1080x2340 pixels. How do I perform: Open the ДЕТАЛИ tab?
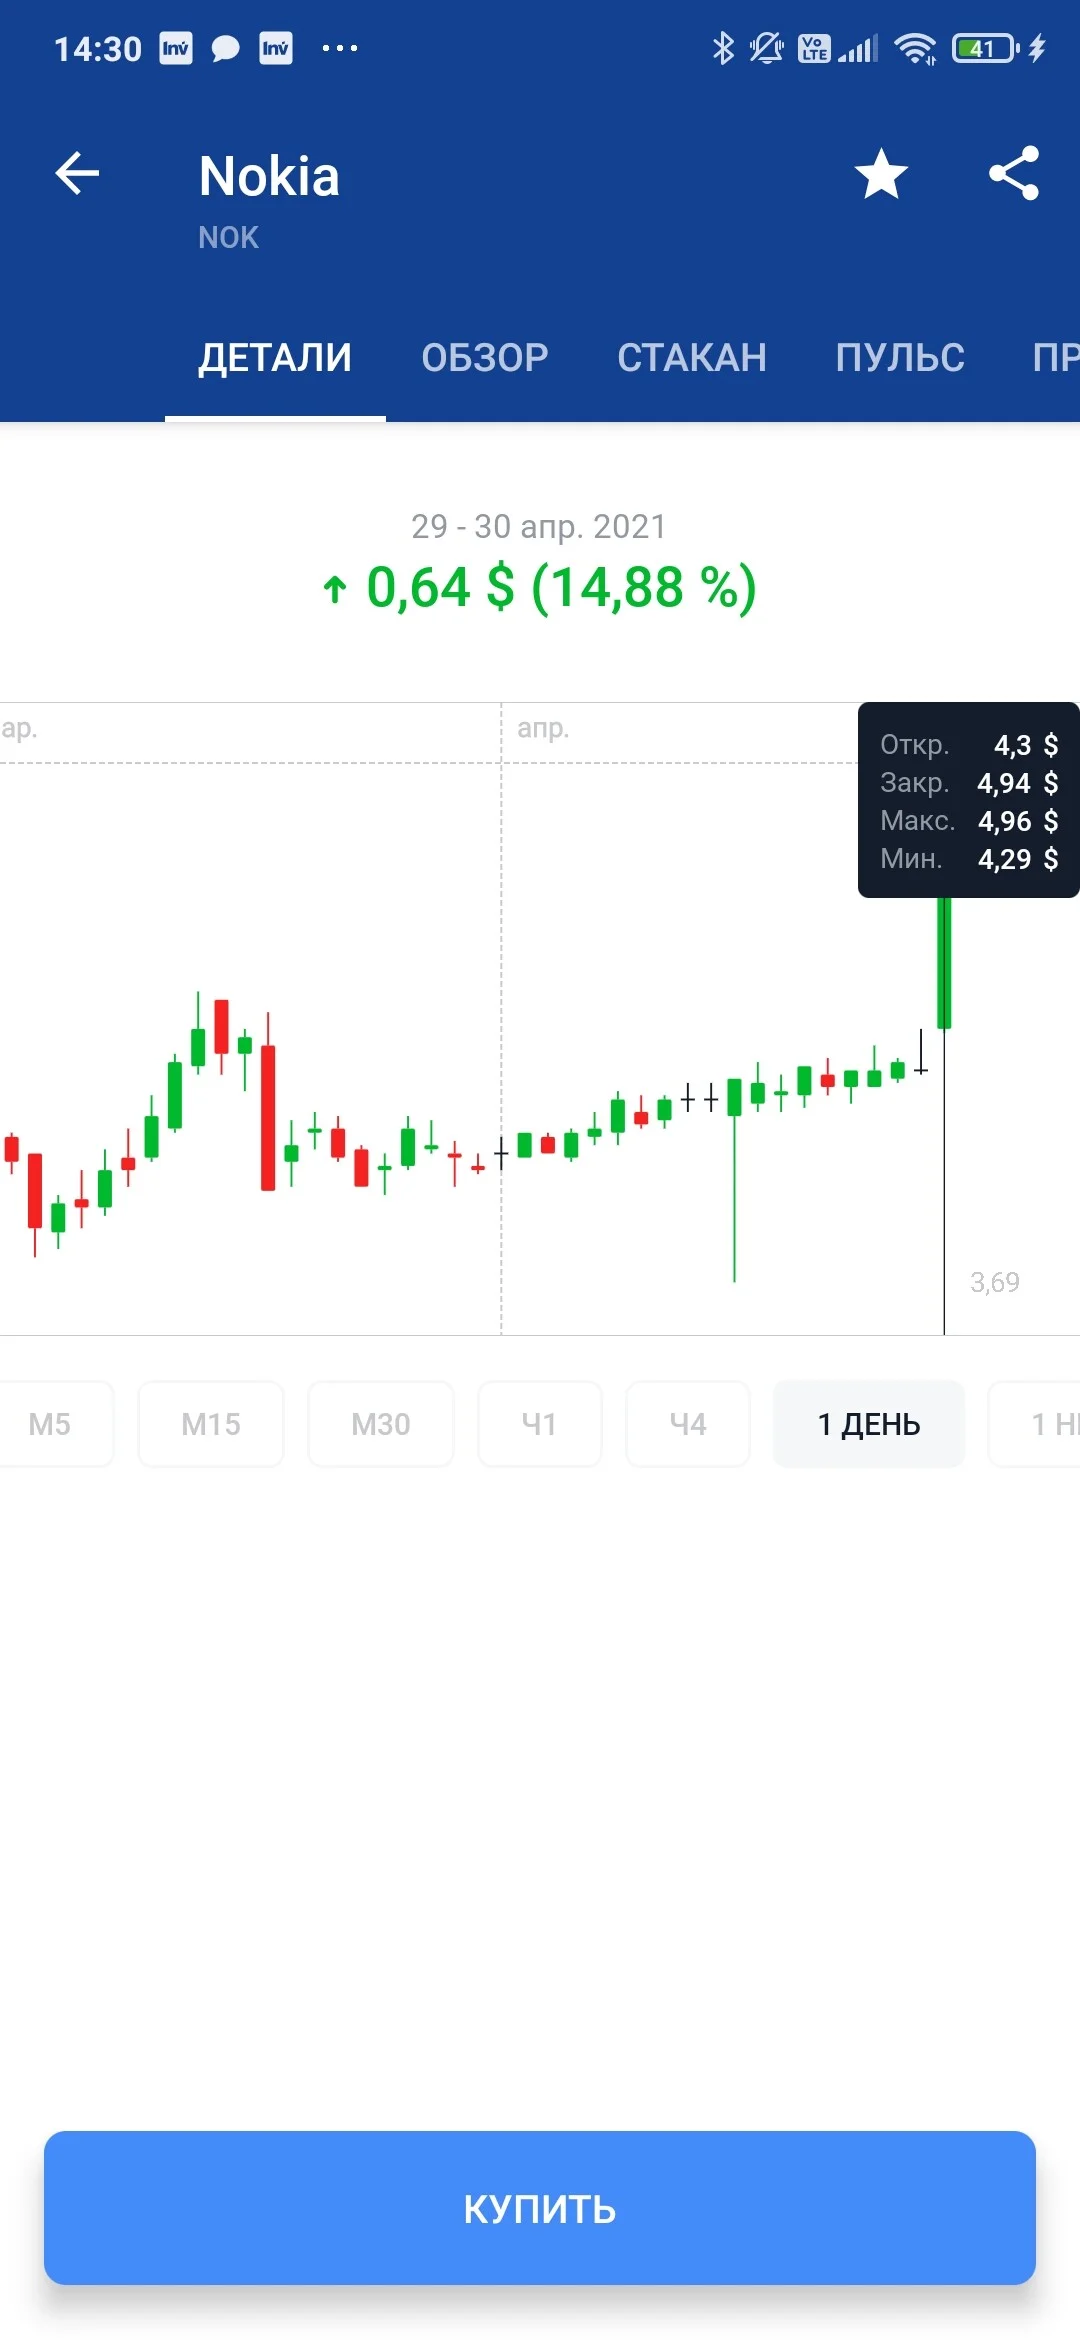coord(275,358)
